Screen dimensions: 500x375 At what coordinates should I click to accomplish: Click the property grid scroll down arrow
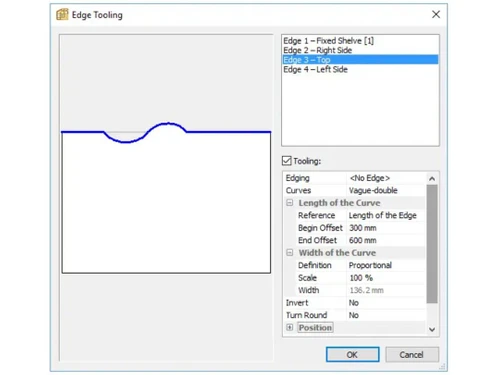click(432, 330)
